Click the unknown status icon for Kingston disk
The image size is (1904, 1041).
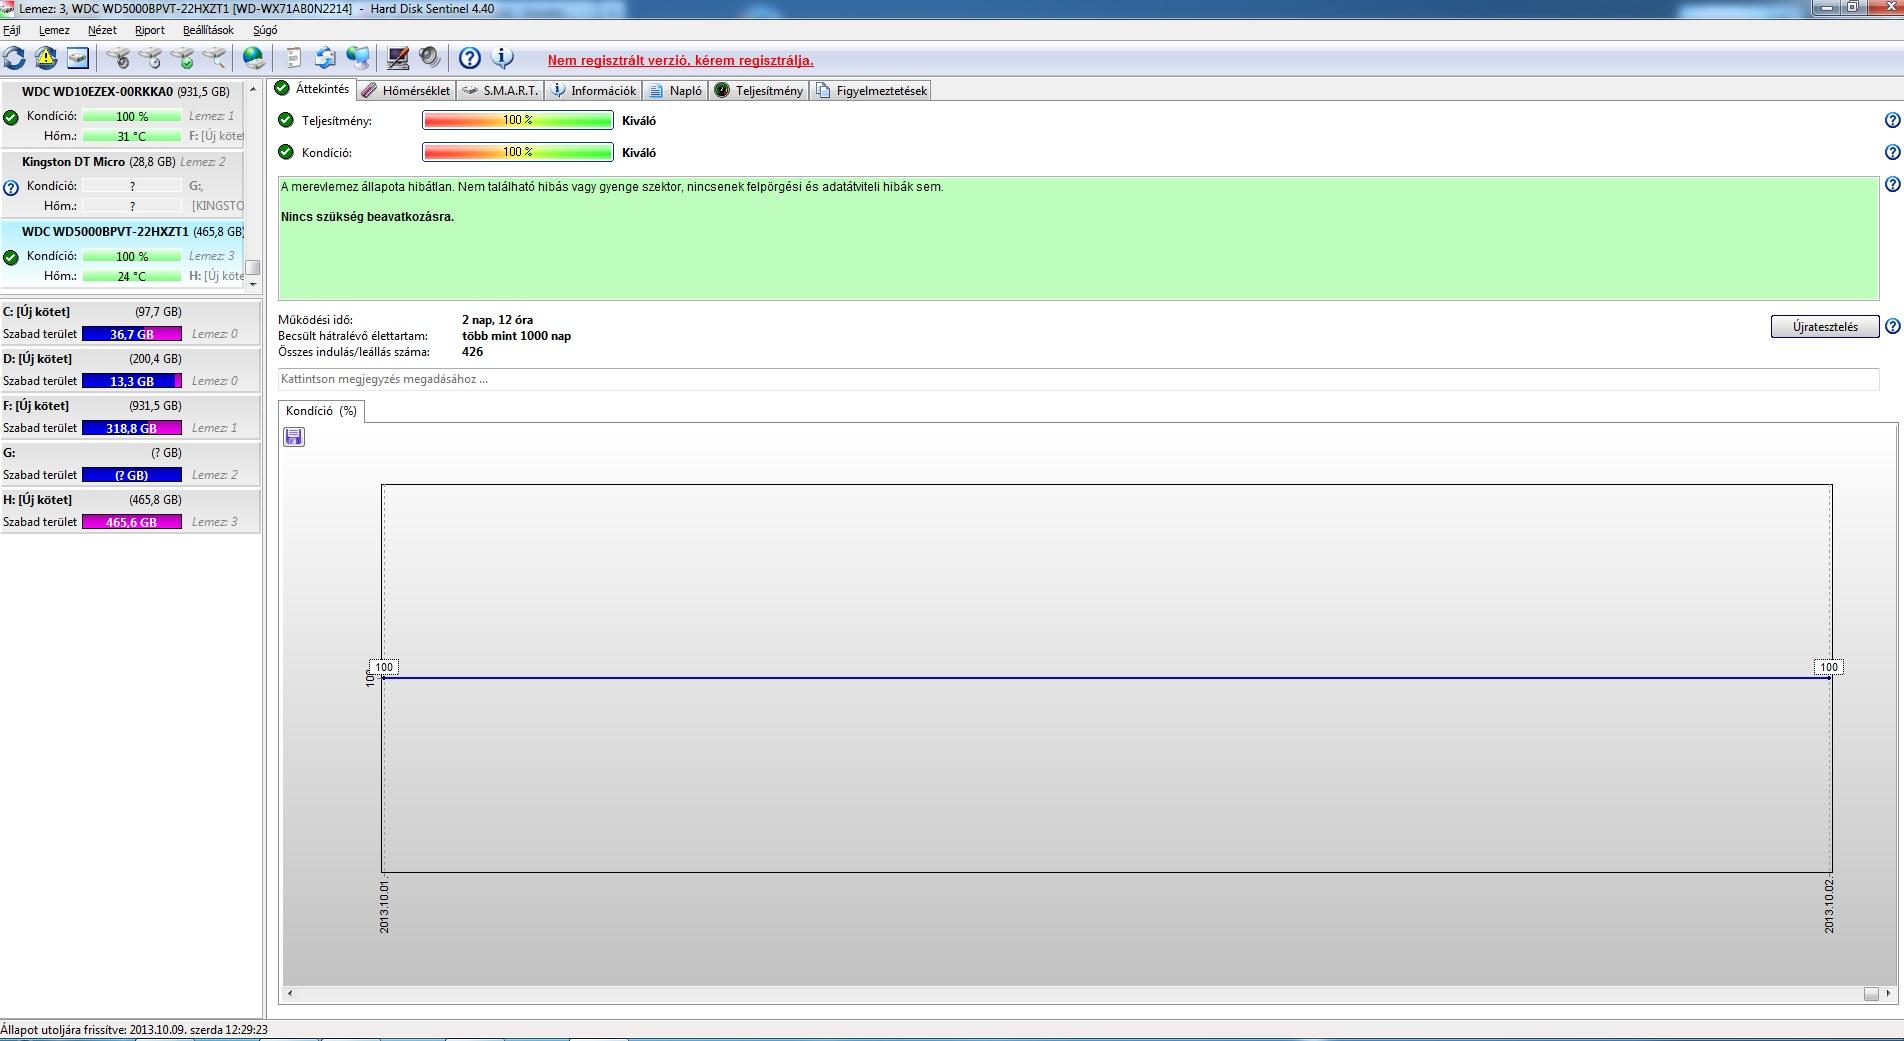click(11, 187)
